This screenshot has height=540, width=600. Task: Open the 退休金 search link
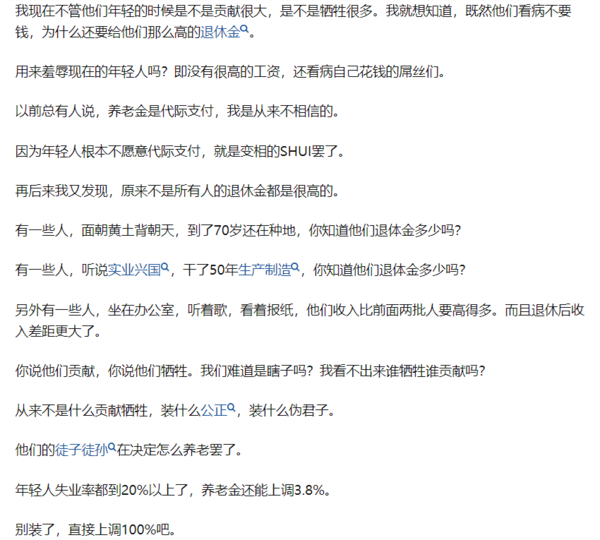coord(220,32)
